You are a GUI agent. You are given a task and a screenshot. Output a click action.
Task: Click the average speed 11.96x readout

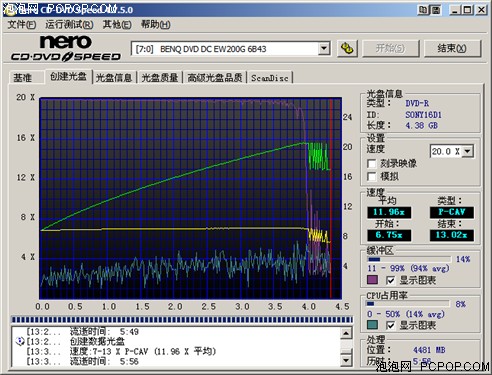389,212
